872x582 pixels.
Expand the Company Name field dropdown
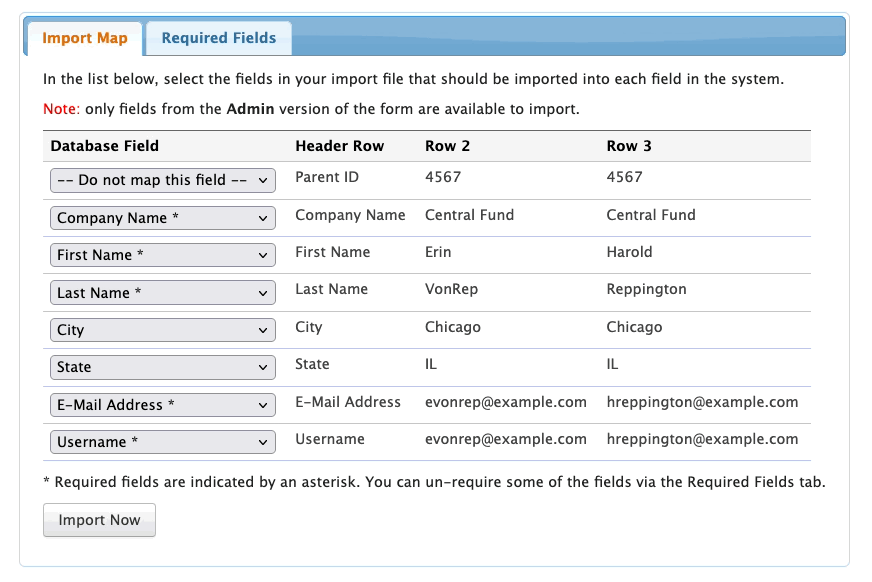tap(162, 218)
